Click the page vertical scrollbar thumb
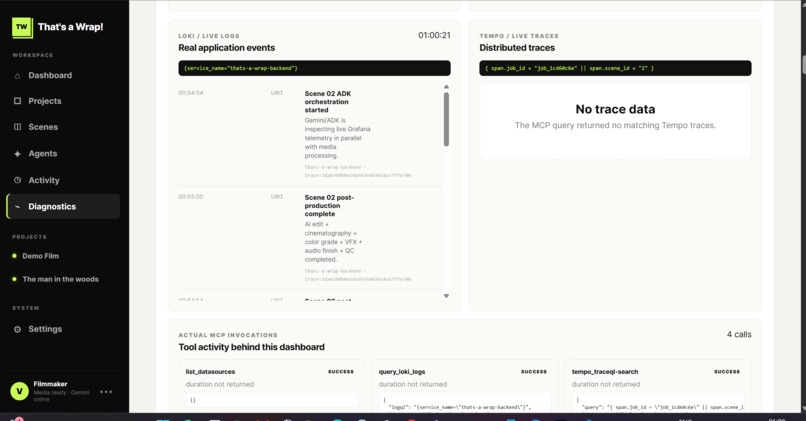This screenshot has height=421, width=806. pyautogui.click(x=803, y=64)
